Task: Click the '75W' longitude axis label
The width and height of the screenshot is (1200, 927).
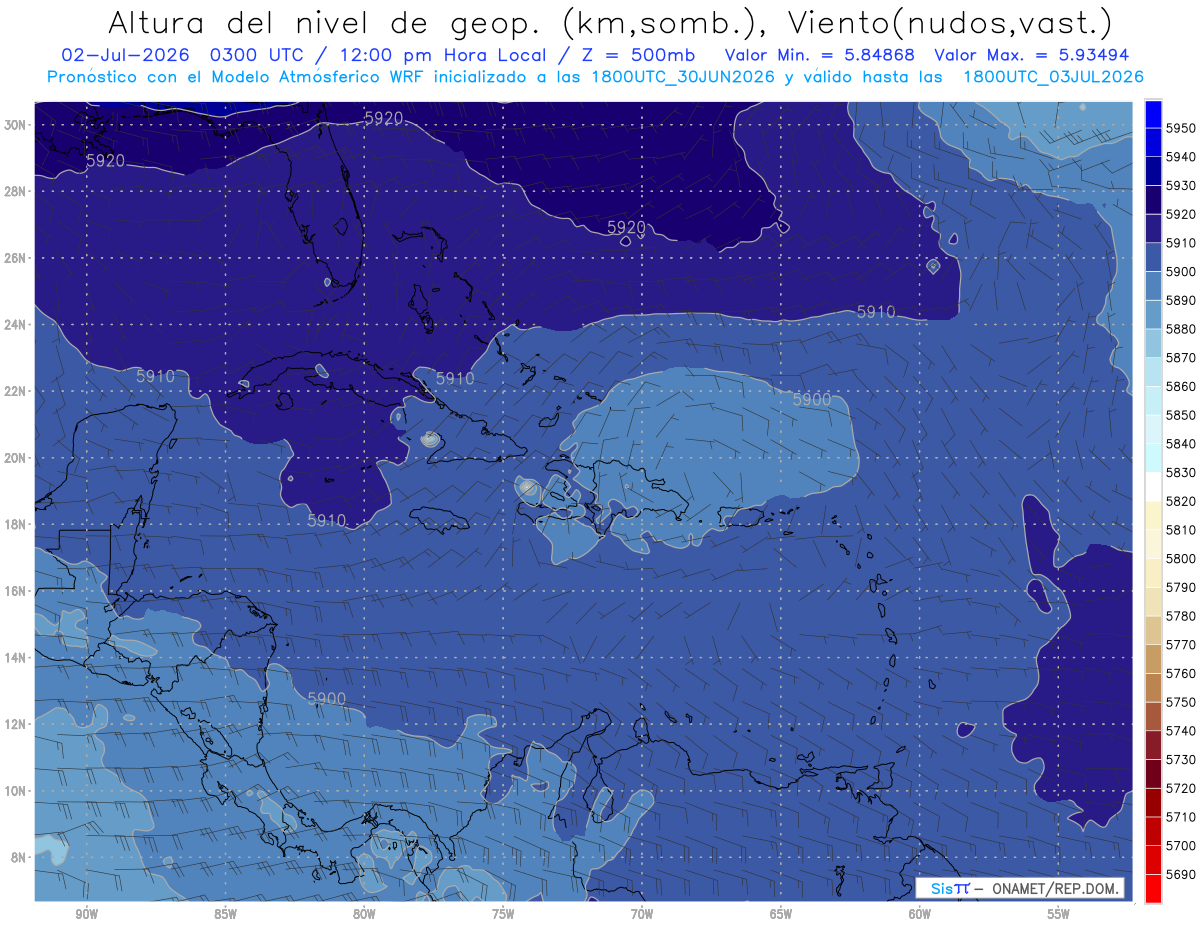Action: pos(503,913)
